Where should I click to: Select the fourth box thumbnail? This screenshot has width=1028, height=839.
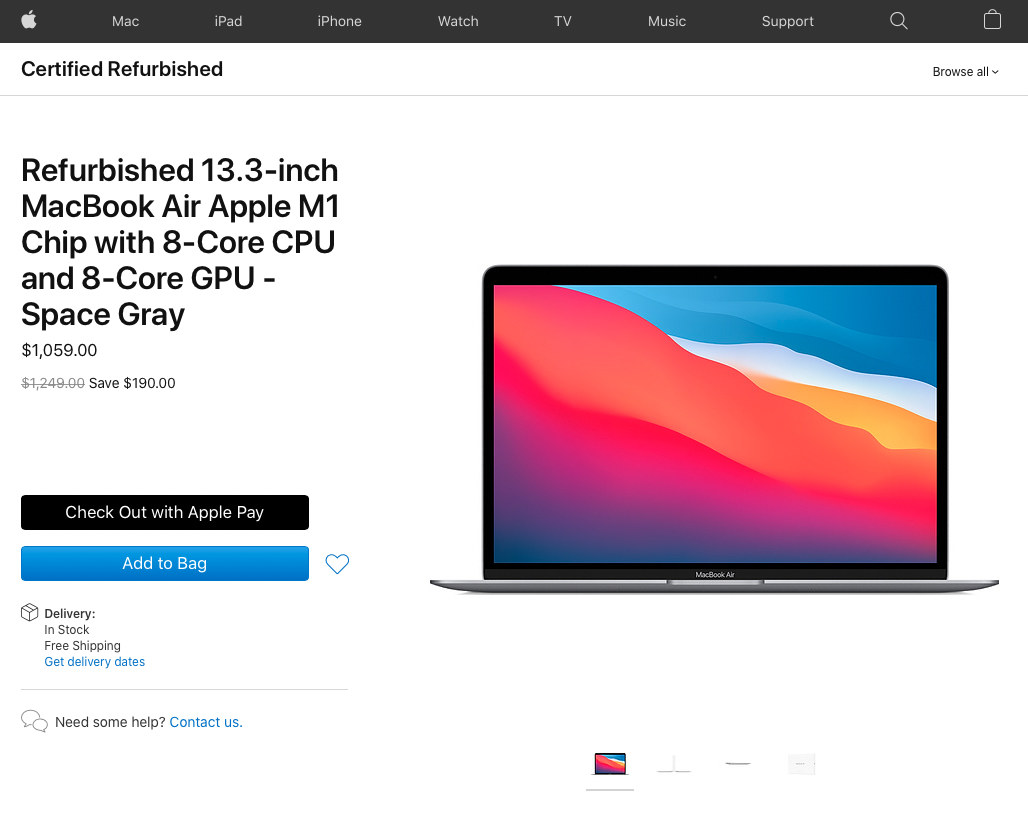(x=801, y=764)
